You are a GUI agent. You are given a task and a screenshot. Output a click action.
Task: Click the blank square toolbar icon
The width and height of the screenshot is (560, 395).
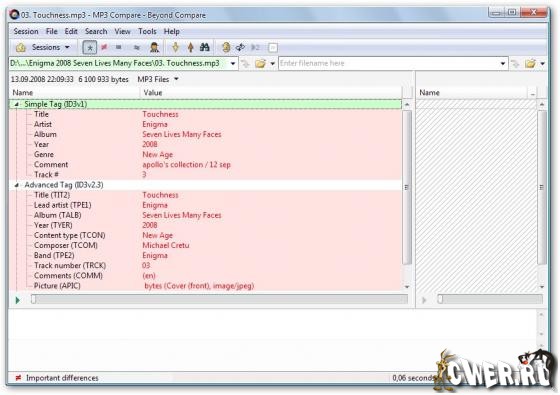click(272, 48)
